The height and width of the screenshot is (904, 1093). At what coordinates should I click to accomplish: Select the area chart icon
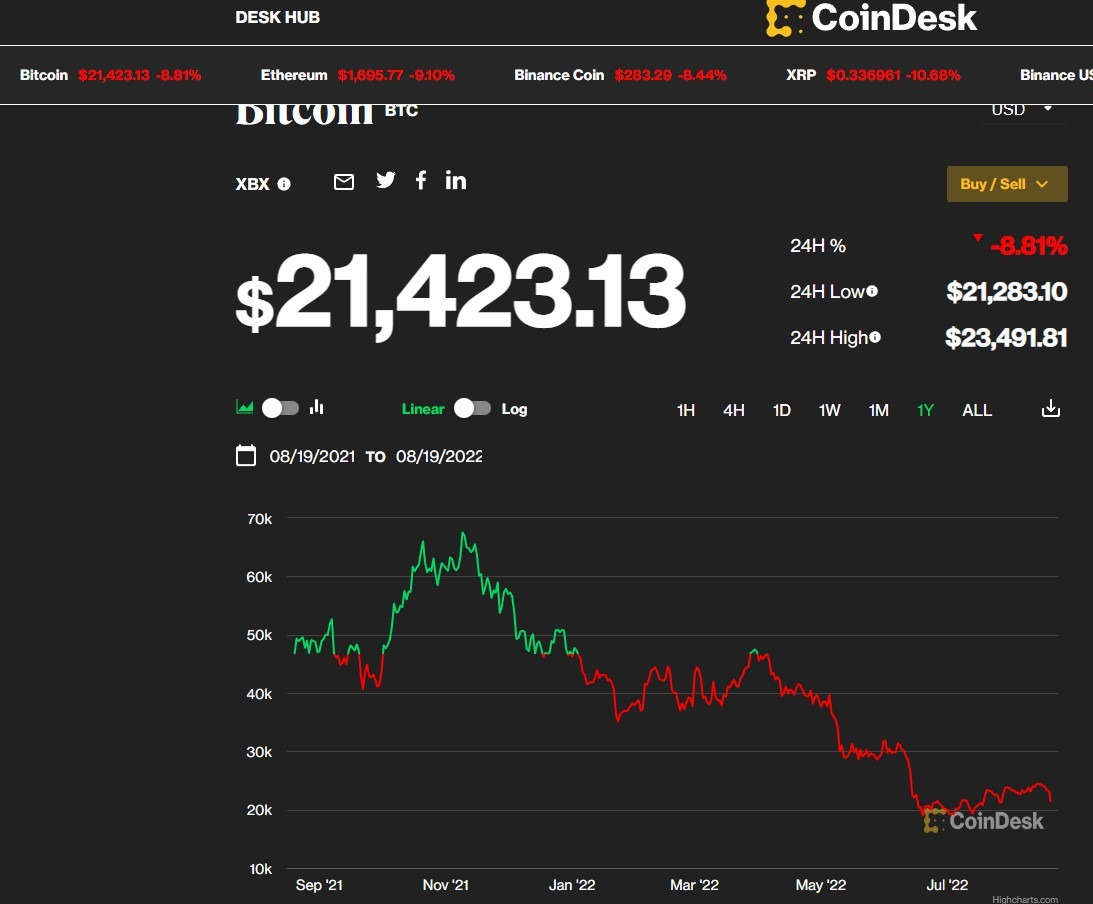tap(245, 408)
